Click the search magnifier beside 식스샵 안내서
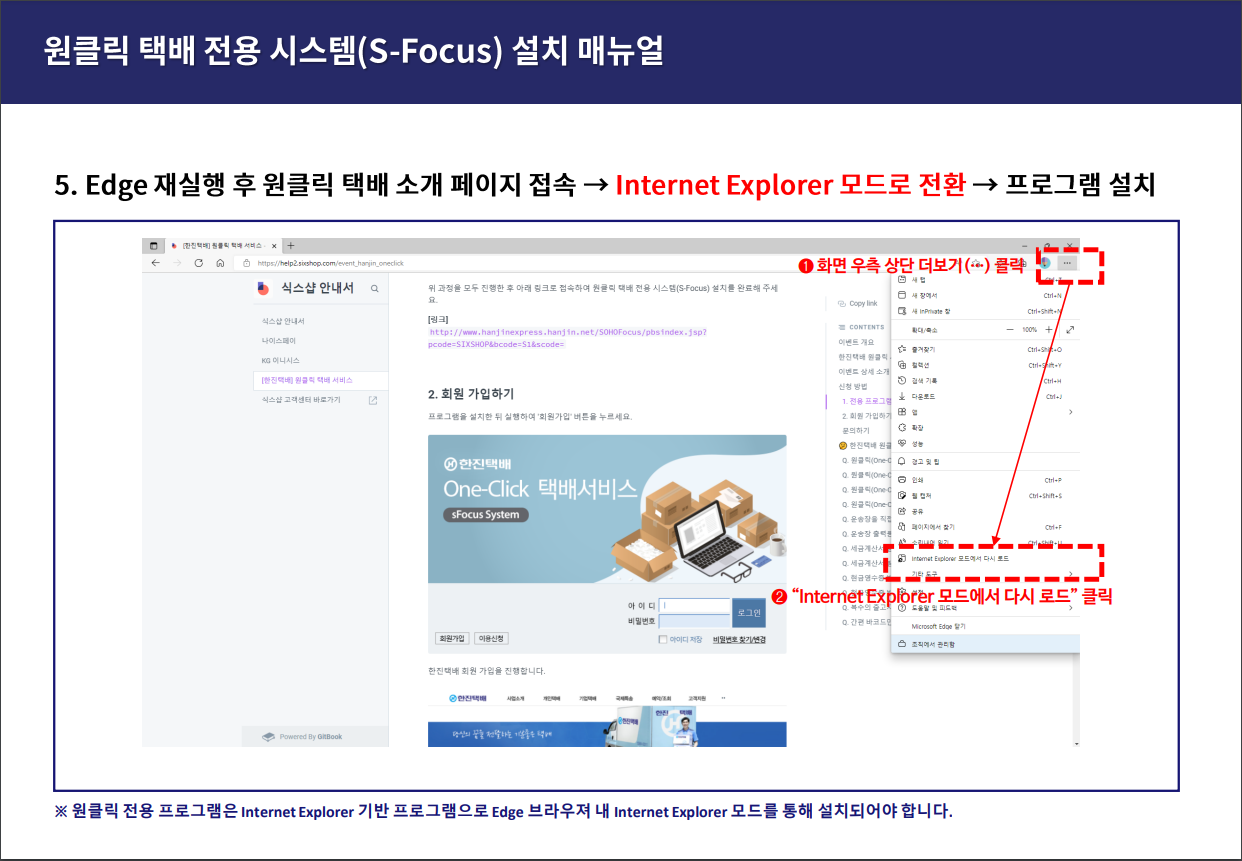This screenshot has height=861, width=1242. tap(375, 288)
